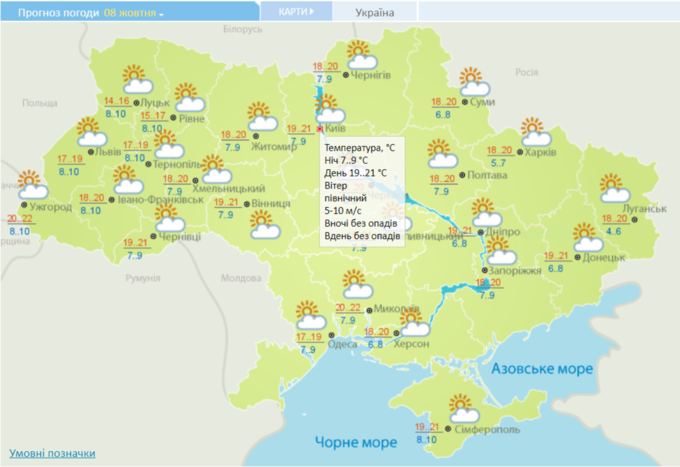Image resolution: width=680 pixels, height=467 pixels.
Task: Click the weather icon above Миколаїв
Action: coord(357,284)
